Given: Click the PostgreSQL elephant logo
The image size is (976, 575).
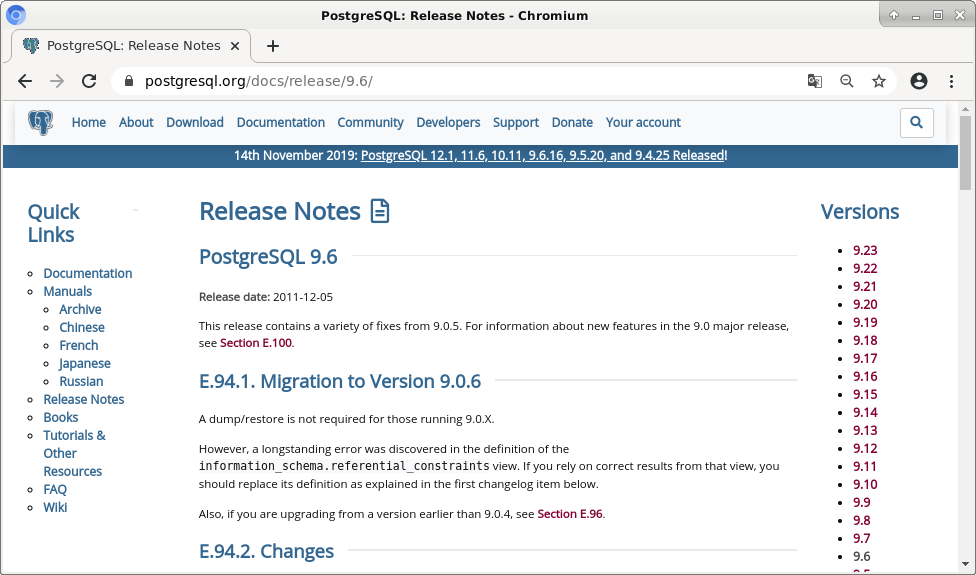Looking at the screenshot, I should [40, 122].
